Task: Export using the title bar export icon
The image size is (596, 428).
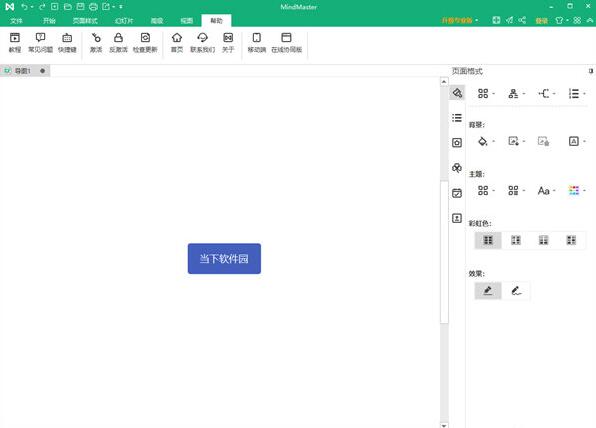Action: [x=106, y=7]
